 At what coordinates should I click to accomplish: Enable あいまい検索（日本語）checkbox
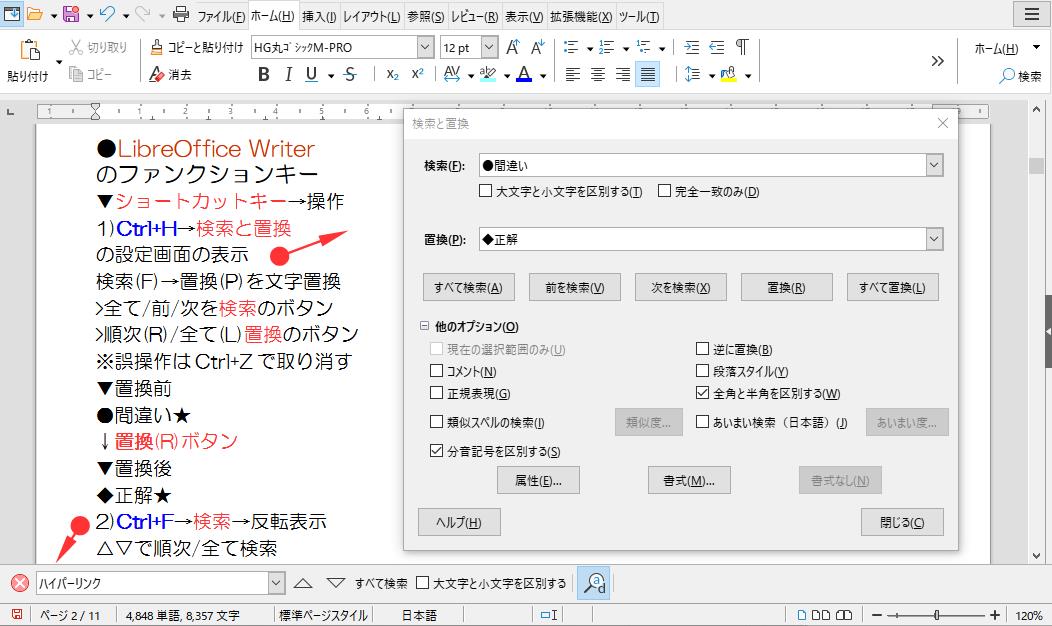702,422
